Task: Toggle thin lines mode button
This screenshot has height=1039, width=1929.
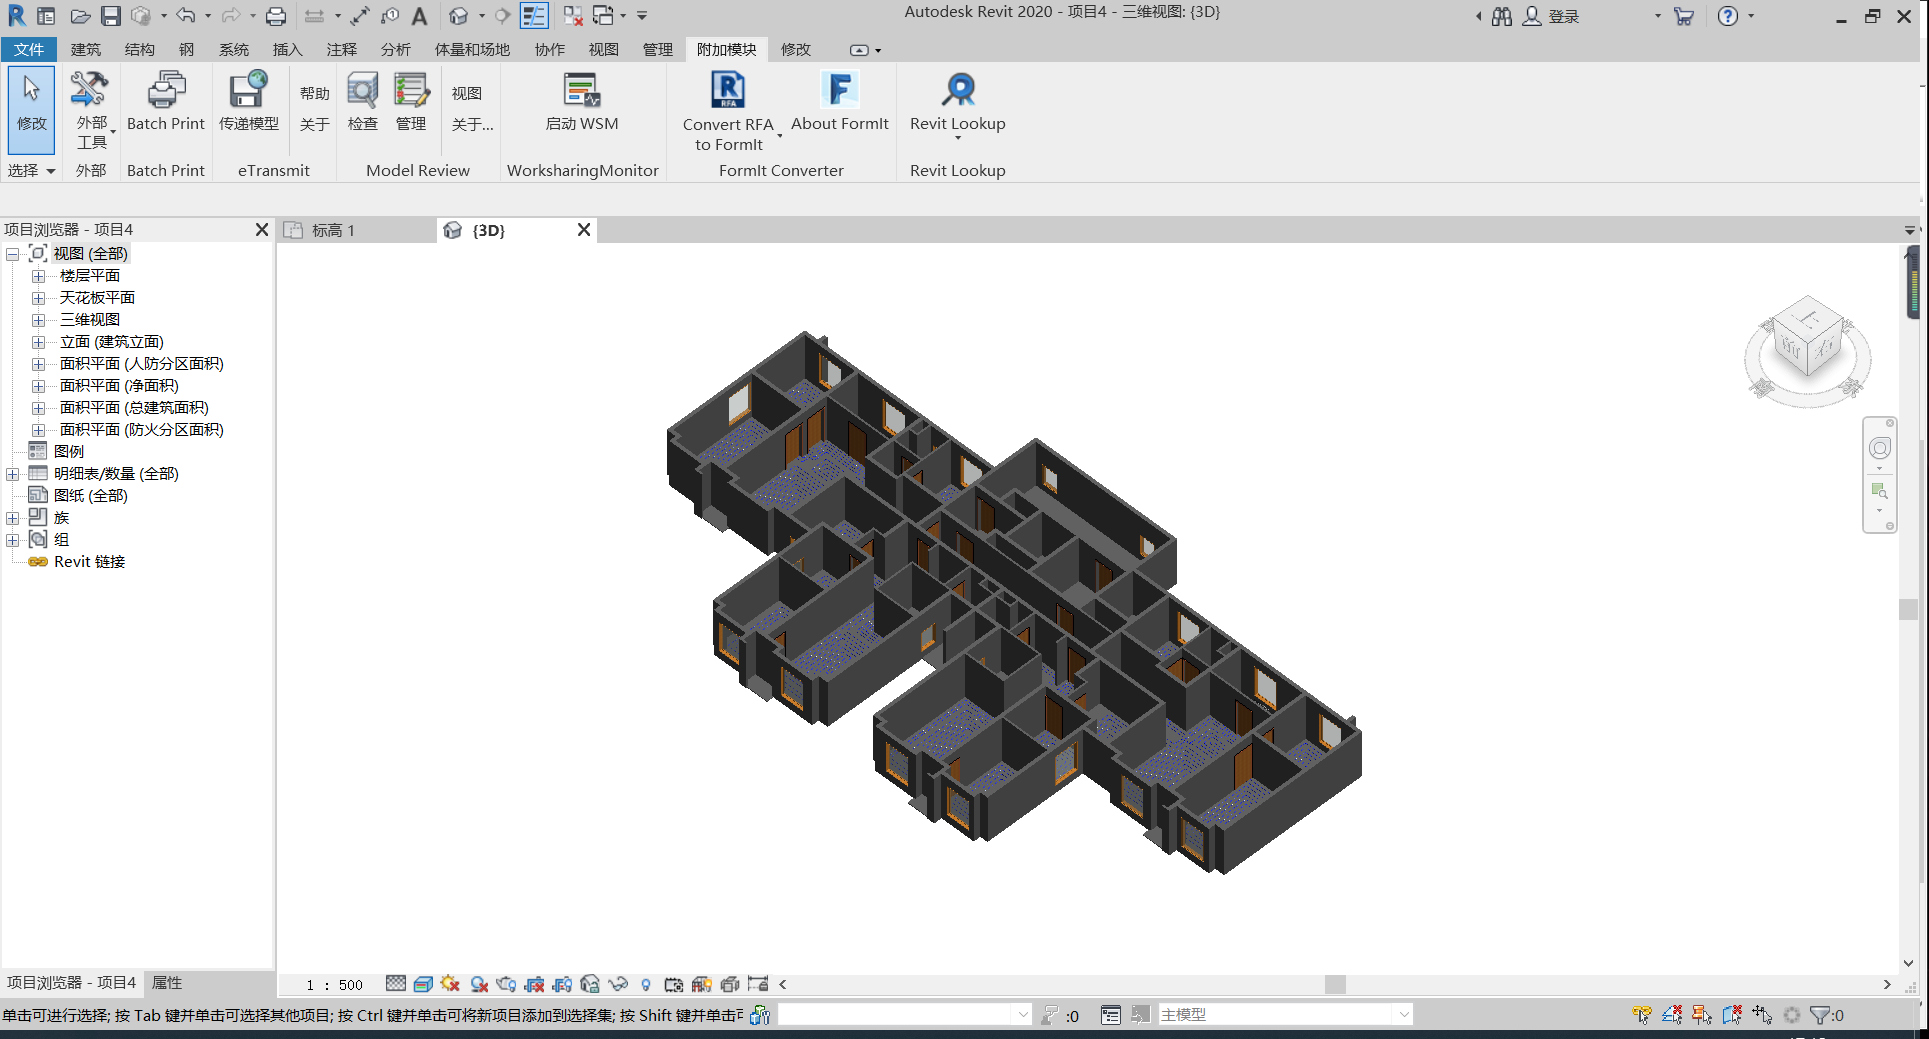Action: pos(534,16)
